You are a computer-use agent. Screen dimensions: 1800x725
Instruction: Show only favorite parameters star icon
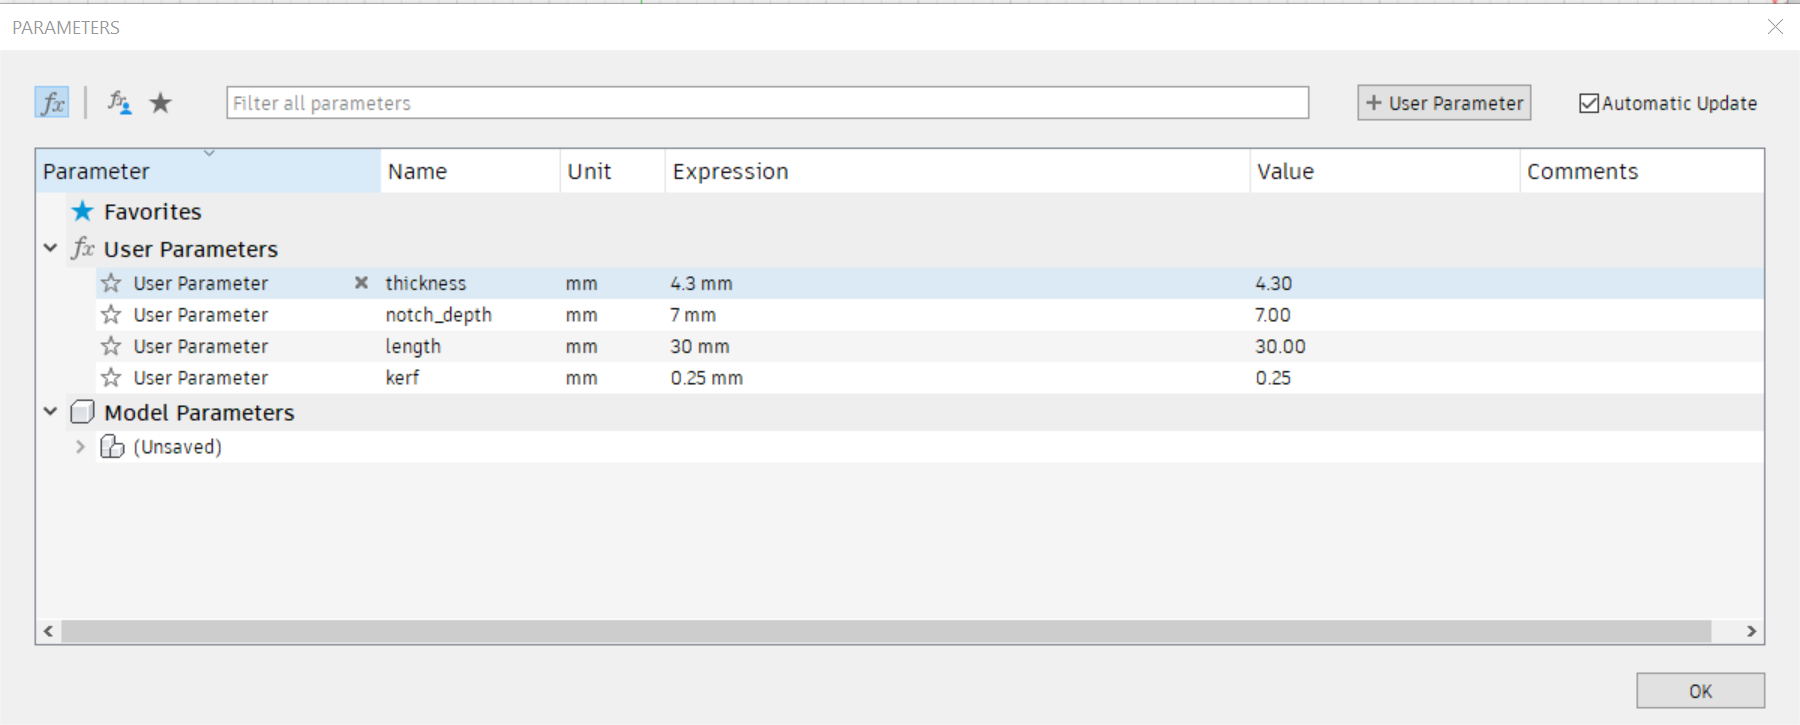pos(160,103)
